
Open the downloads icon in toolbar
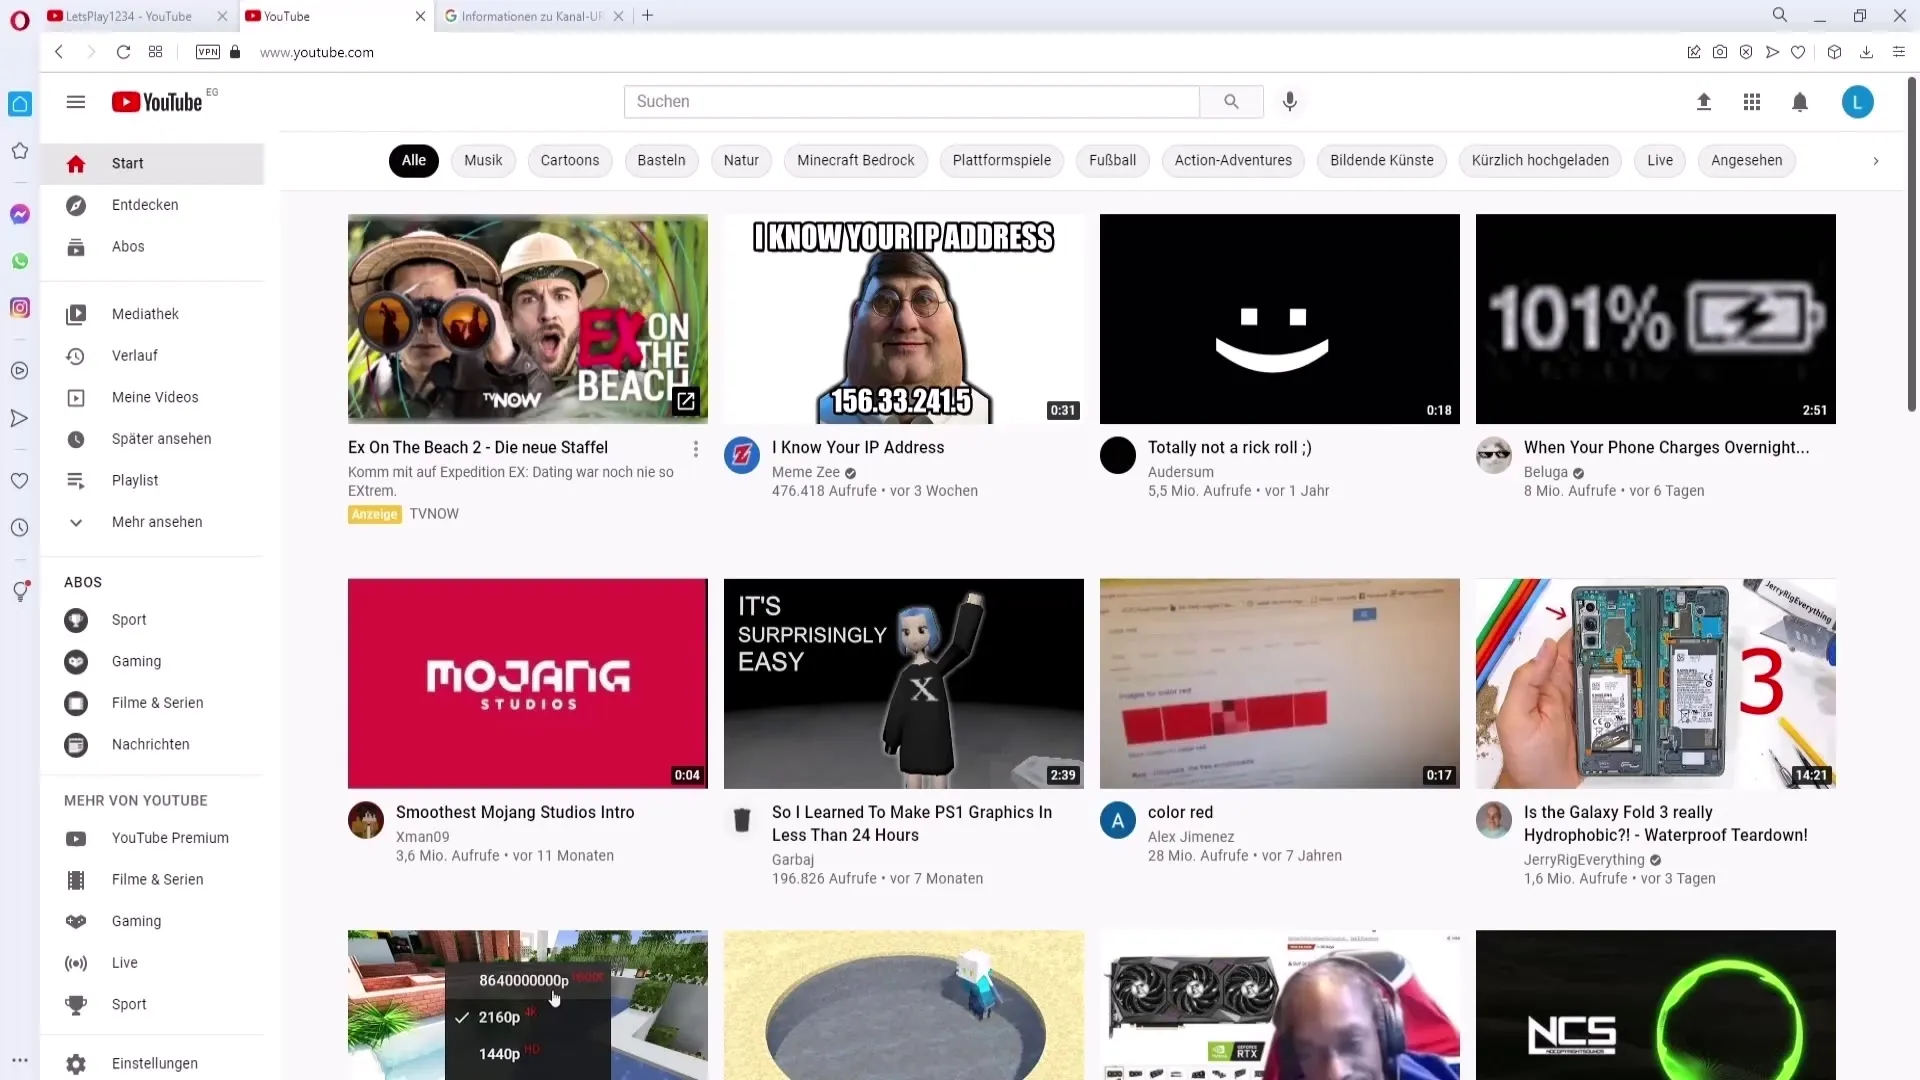click(x=1866, y=52)
